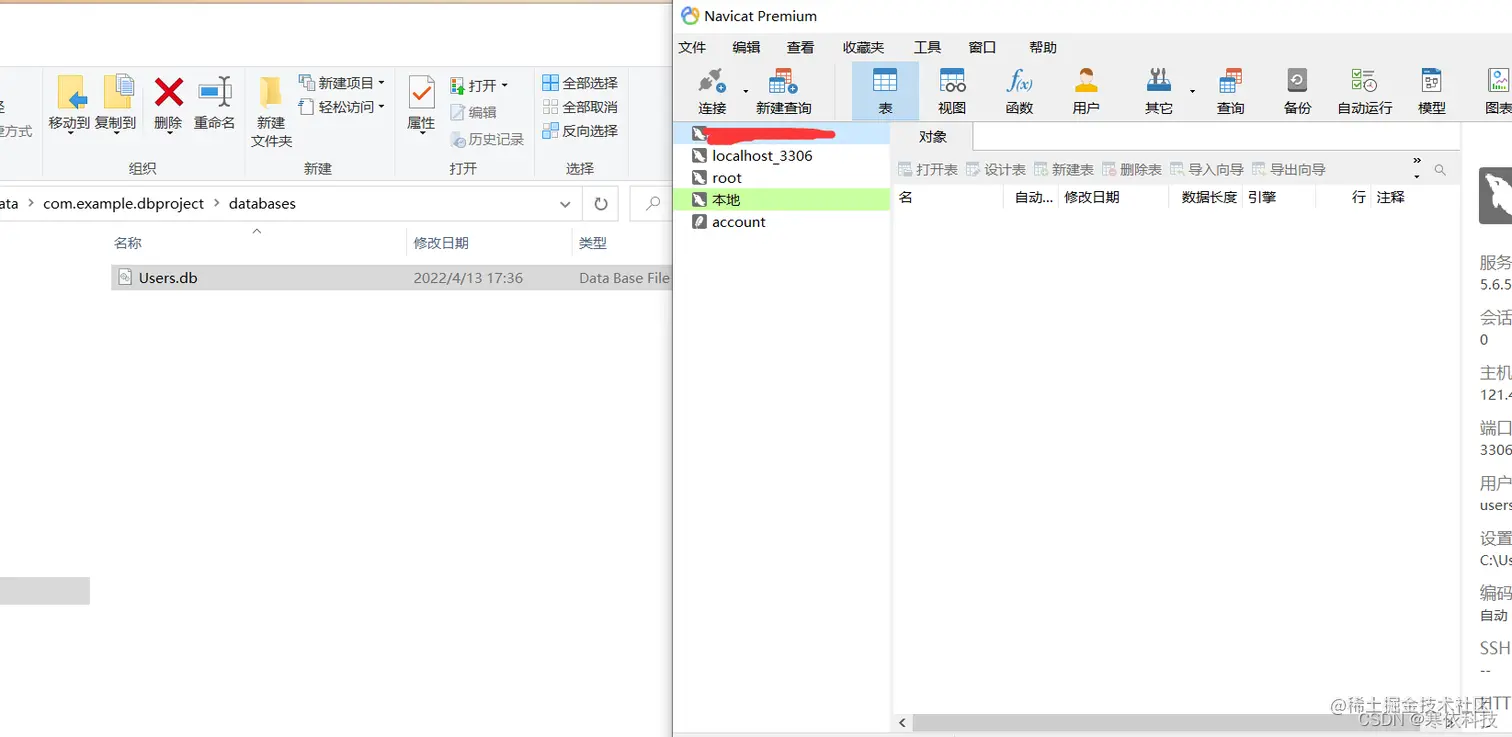Open the Favorites (收藏夹) menu
Viewport: 1512px width, 737px height.
(863, 47)
